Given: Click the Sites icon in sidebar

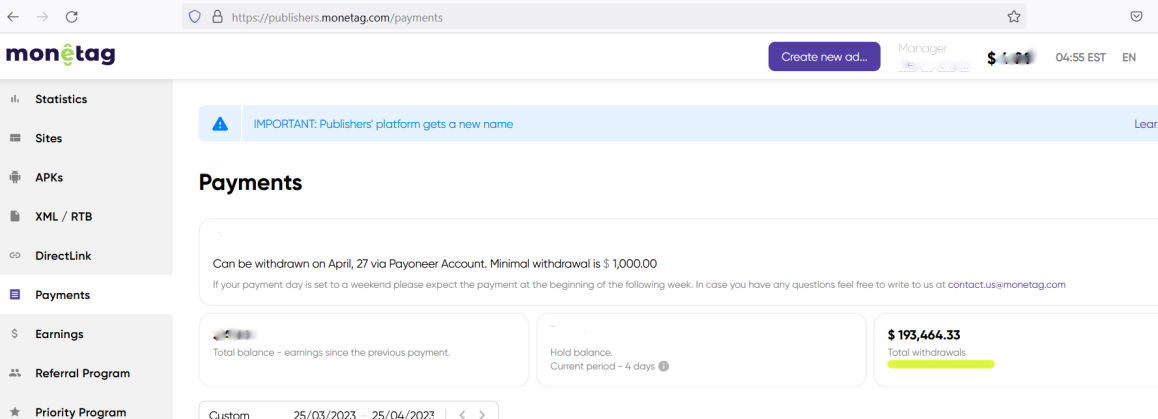Looking at the screenshot, I should click(15, 138).
